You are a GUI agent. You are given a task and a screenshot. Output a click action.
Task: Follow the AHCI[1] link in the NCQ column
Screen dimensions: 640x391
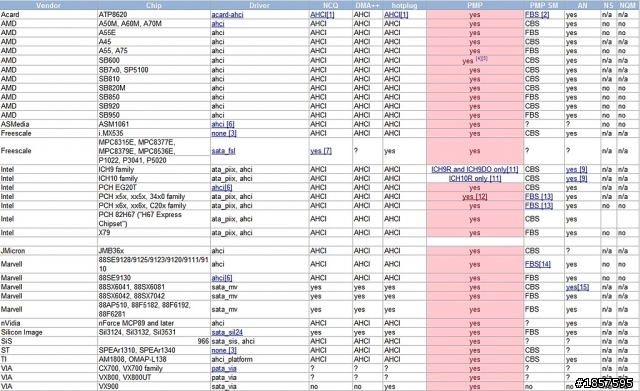(322, 15)
